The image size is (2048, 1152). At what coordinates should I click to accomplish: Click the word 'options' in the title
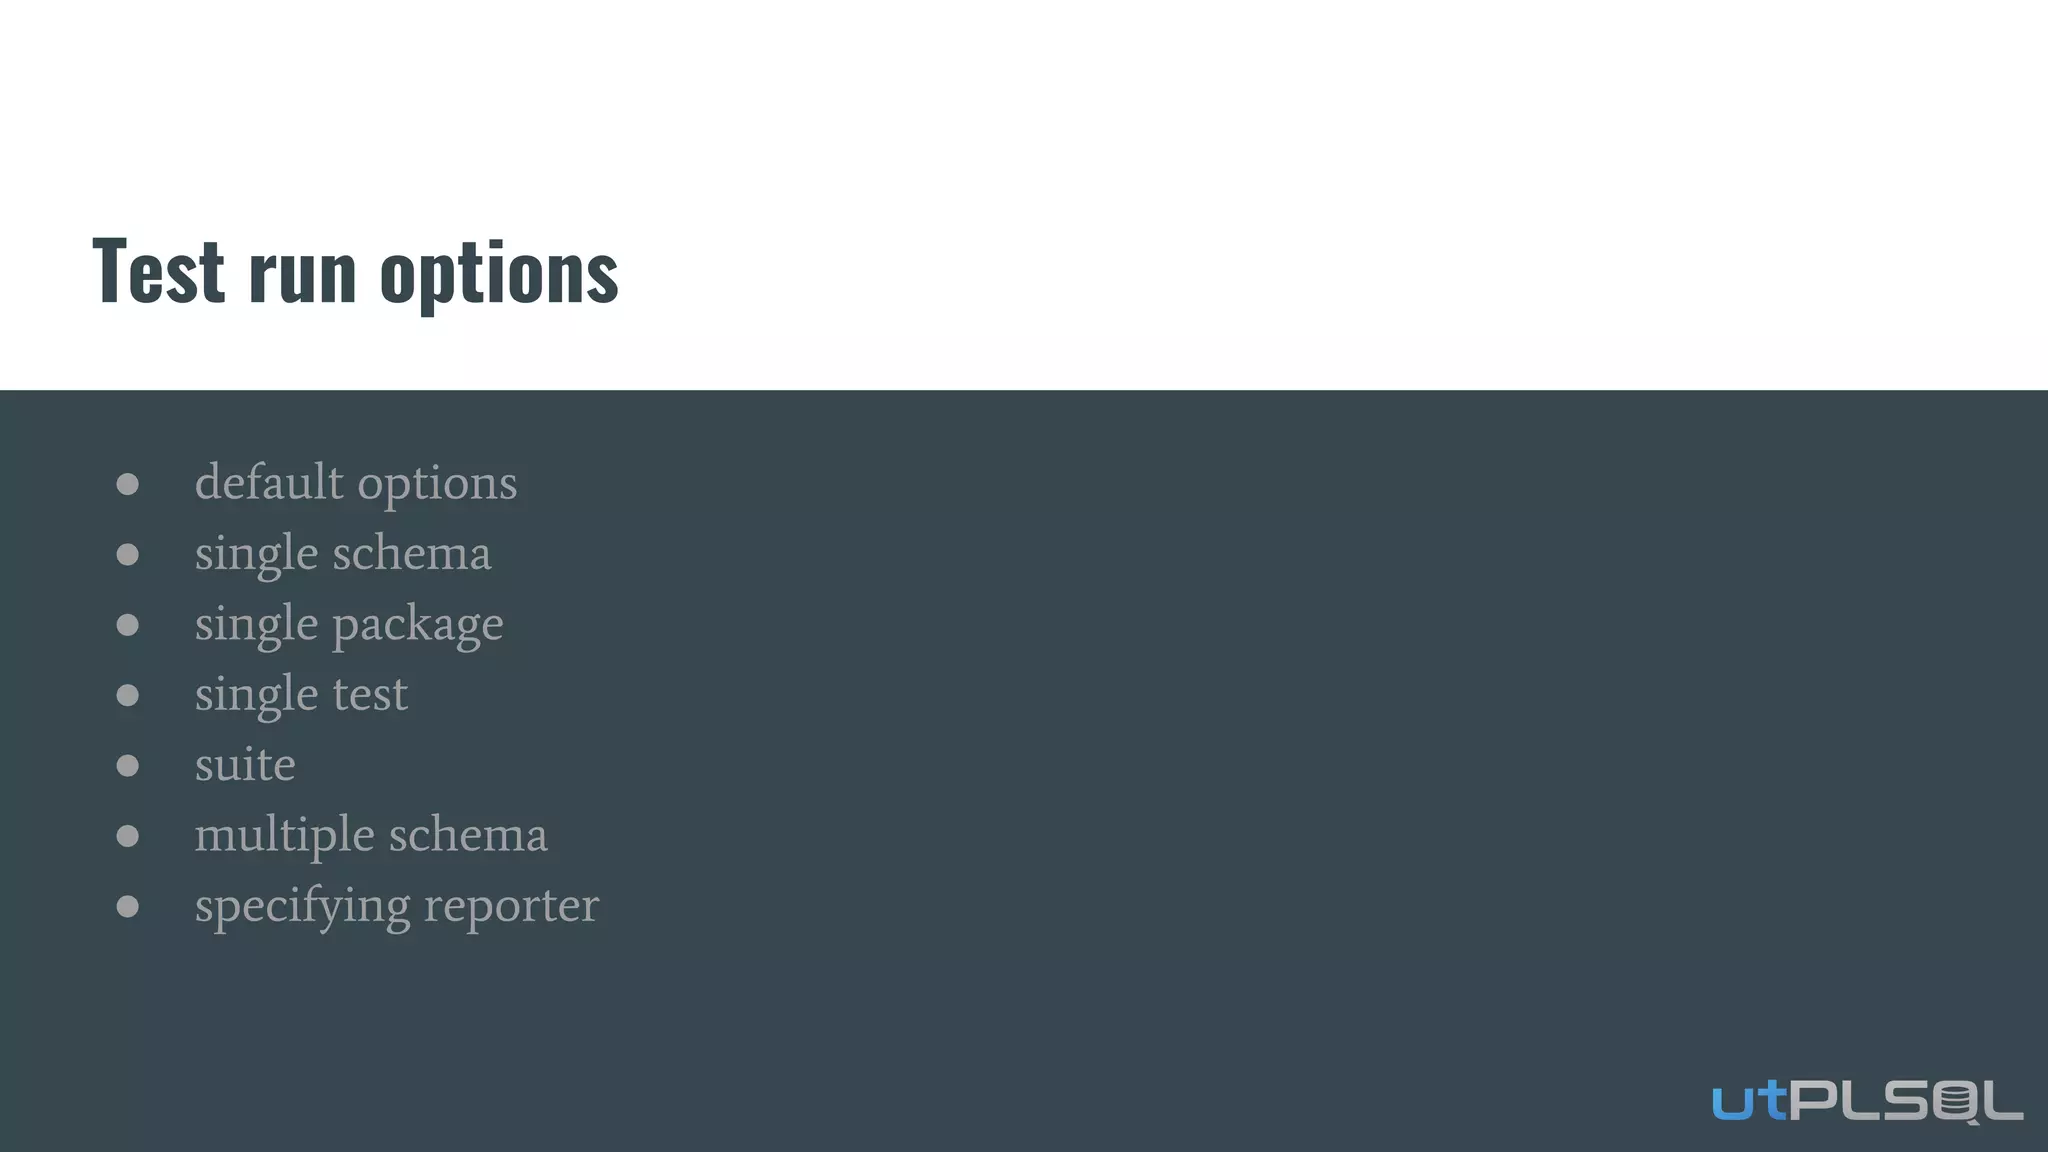(x=499, y=273)
